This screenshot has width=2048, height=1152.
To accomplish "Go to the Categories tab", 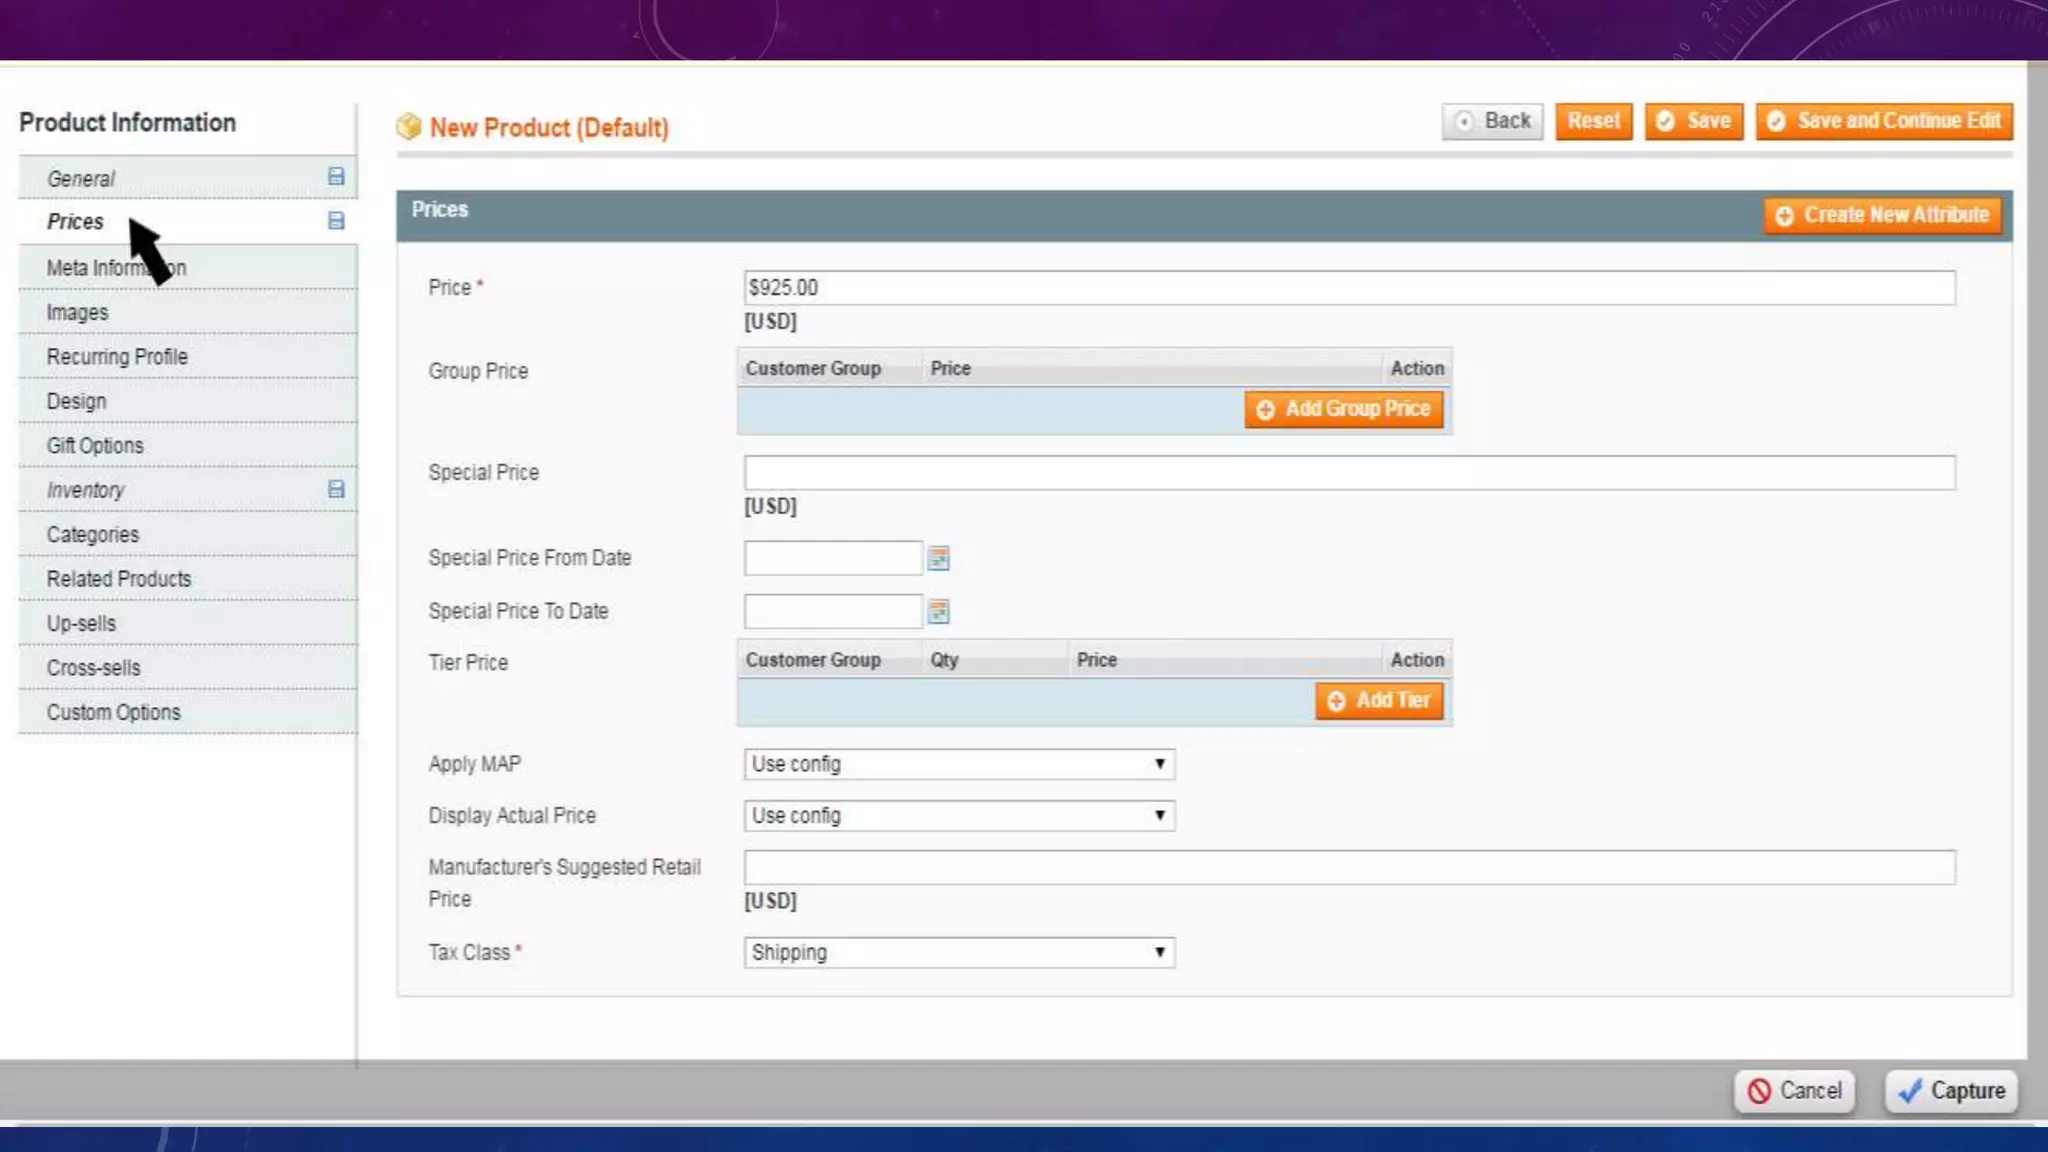I will (x=92, y=534).
